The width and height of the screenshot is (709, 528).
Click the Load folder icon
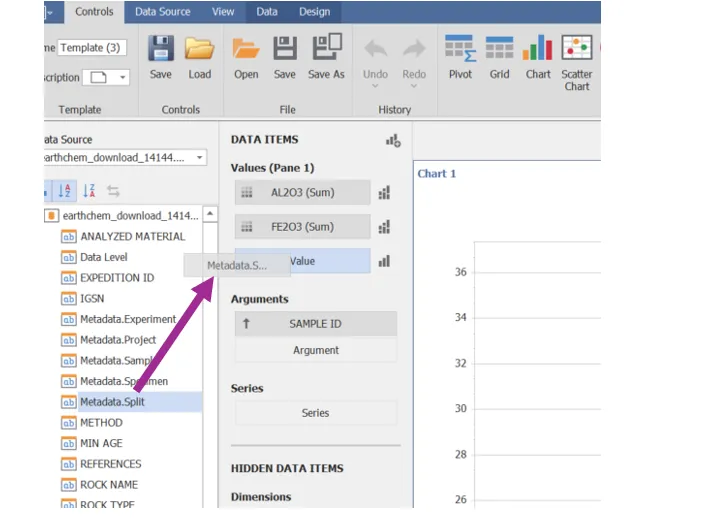click(x=199, y=48)
